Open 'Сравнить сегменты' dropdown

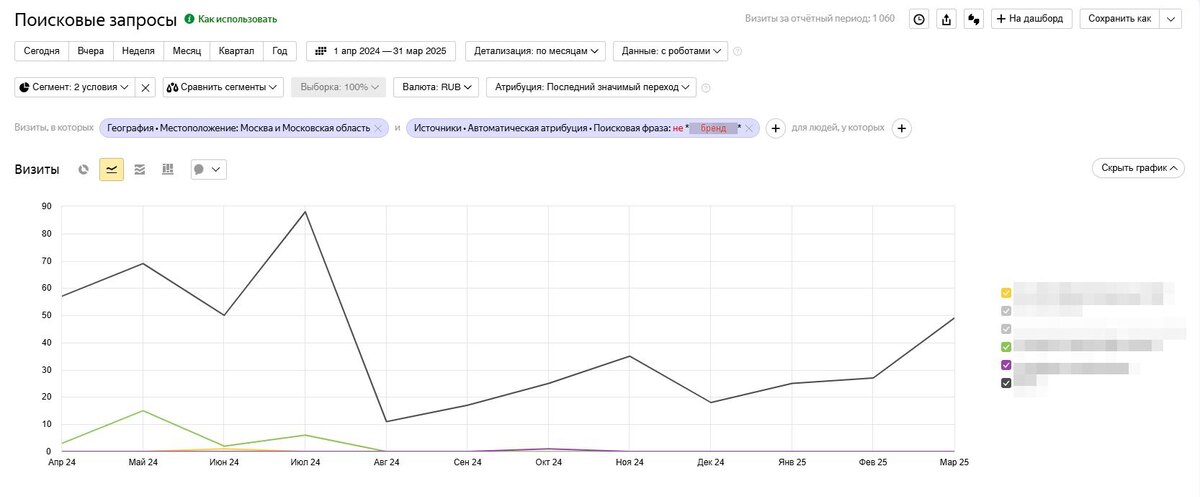click(x=224, y=87)
